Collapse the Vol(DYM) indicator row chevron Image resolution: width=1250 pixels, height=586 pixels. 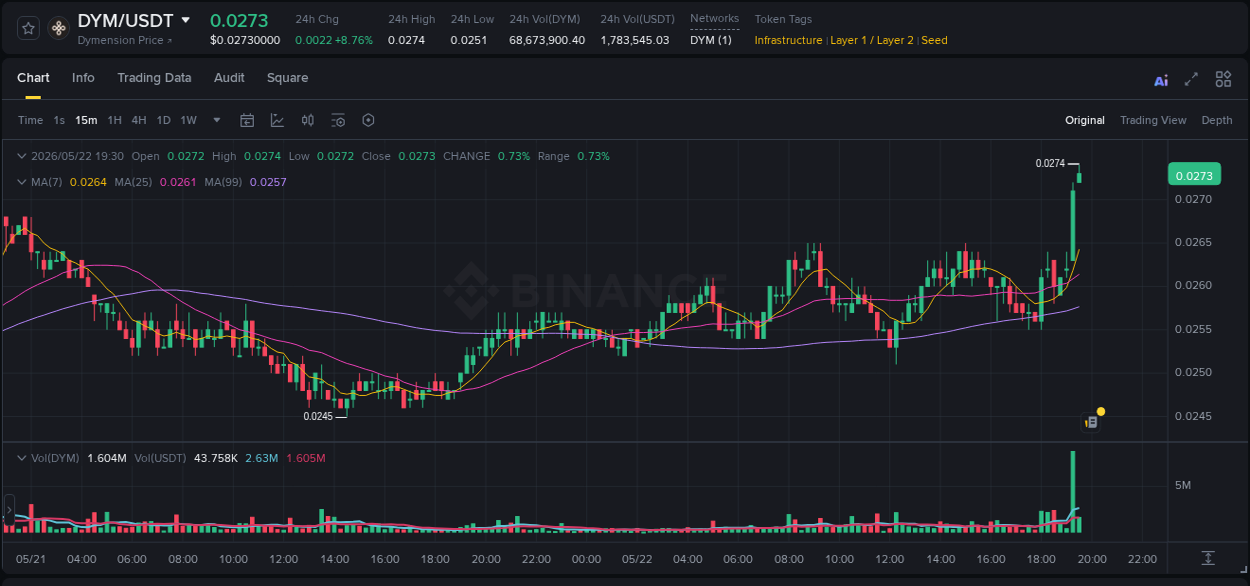tap(22, 458)
